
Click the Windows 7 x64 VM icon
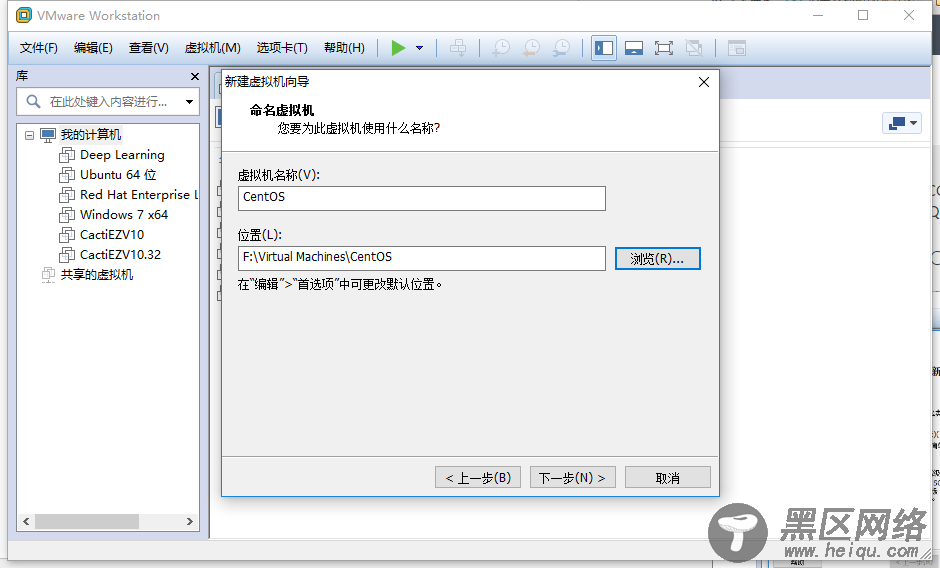tap(67, 215)
